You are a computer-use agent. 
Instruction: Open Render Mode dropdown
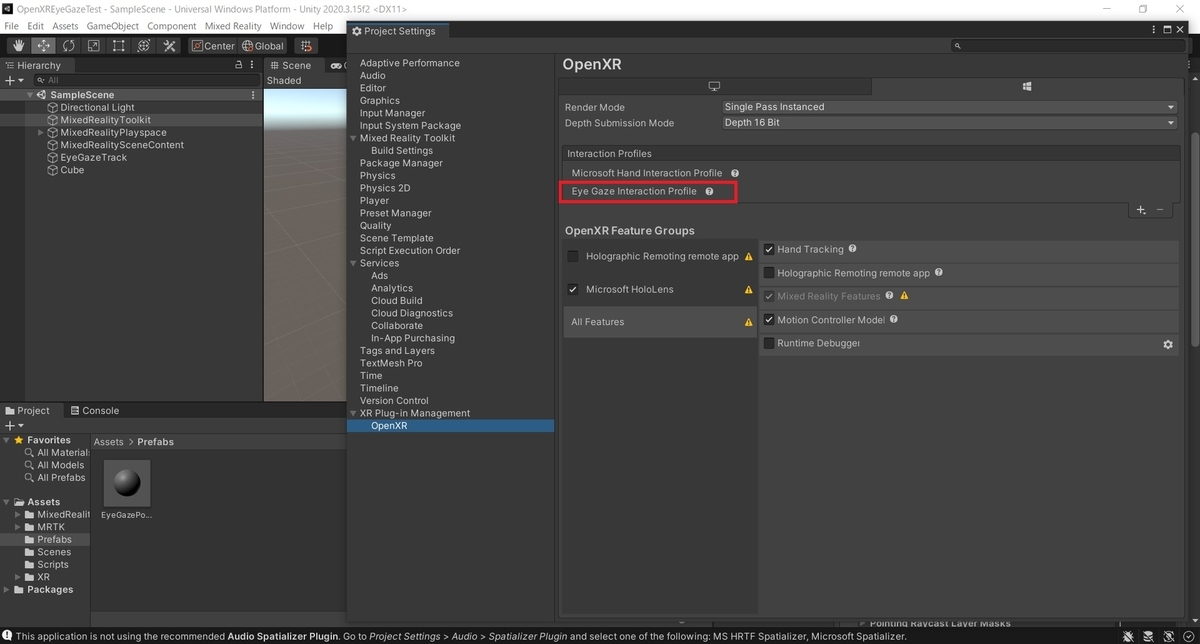pyautogui.click(x=949, y=107)
